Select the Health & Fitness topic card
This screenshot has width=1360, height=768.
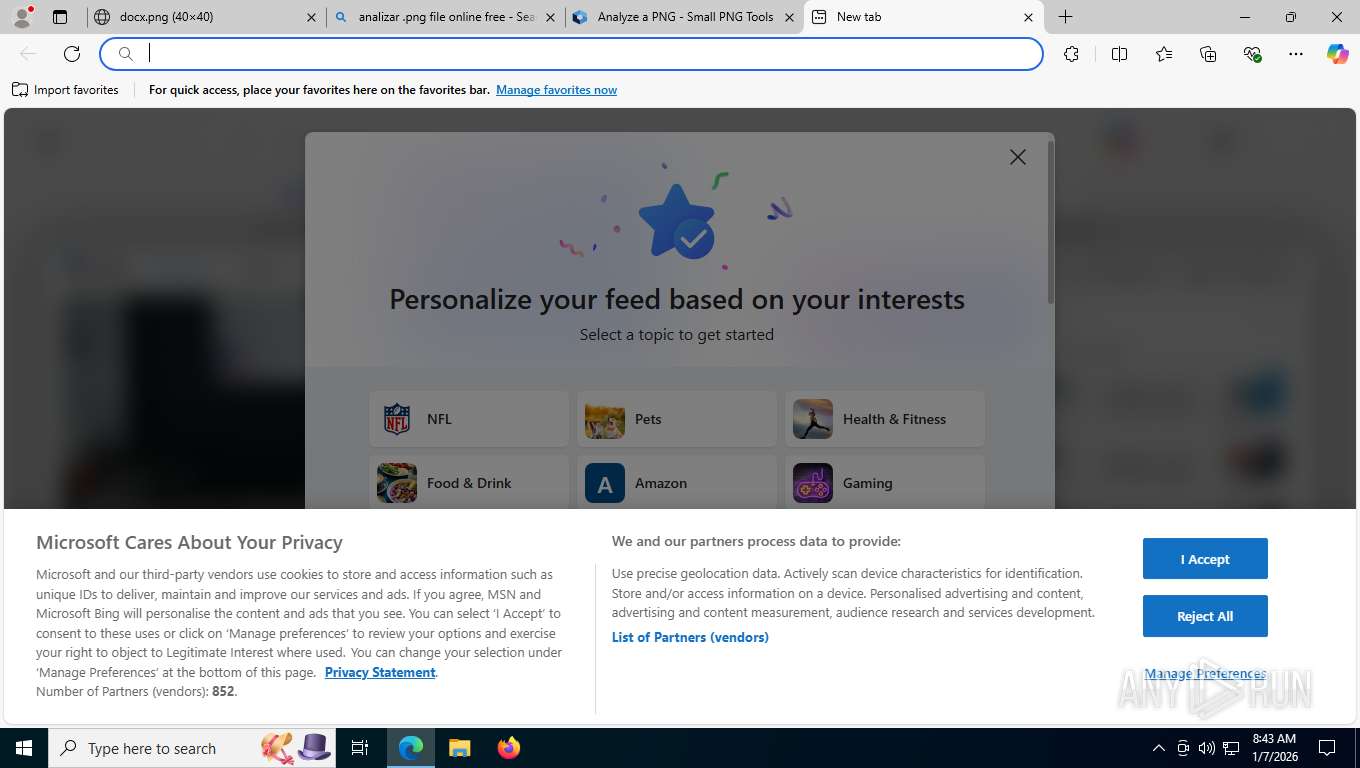point(885,419)
